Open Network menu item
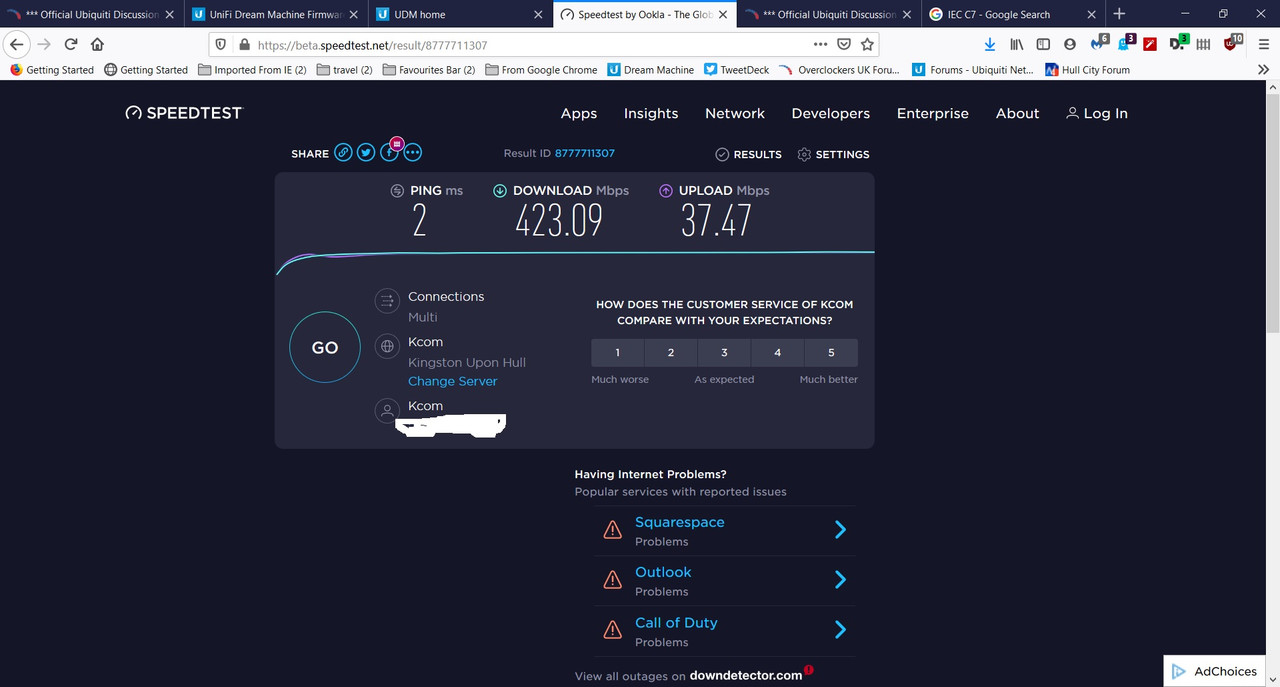The image size is (1280, 687). [x=735, y=113]
